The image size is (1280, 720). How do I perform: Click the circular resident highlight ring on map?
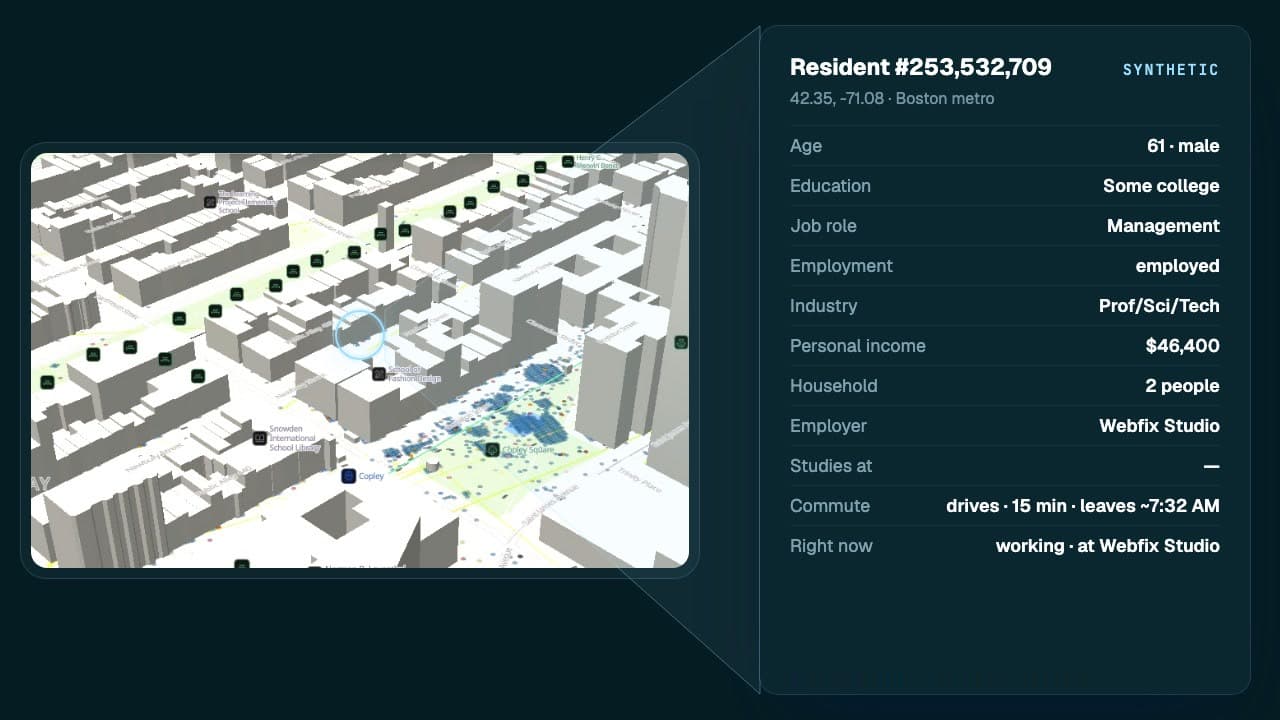(x=360, y=334)
